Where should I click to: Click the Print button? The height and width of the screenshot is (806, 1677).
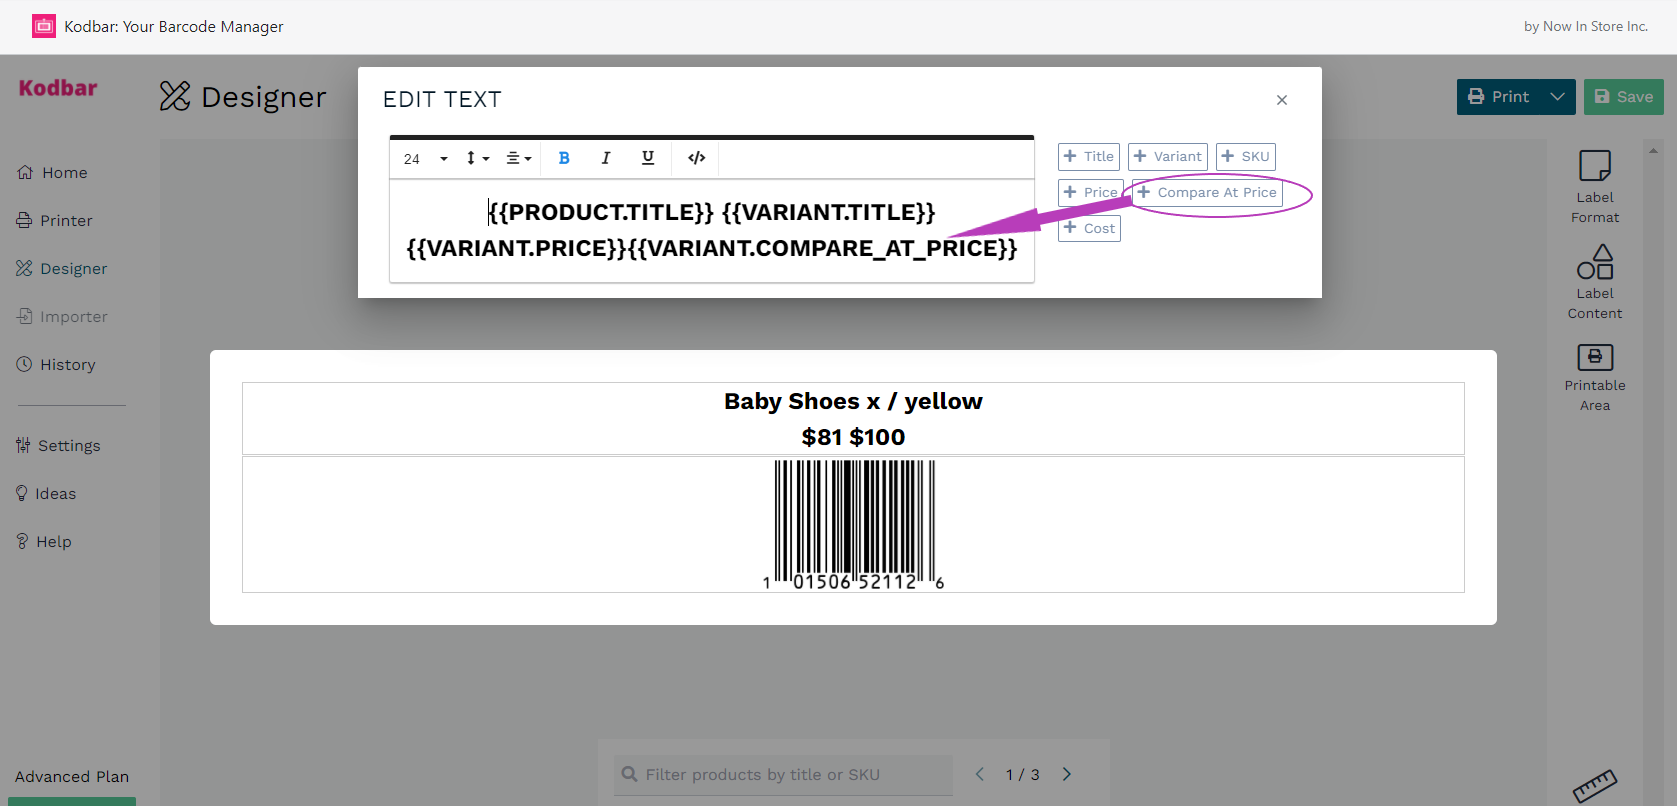(1498, 97)
